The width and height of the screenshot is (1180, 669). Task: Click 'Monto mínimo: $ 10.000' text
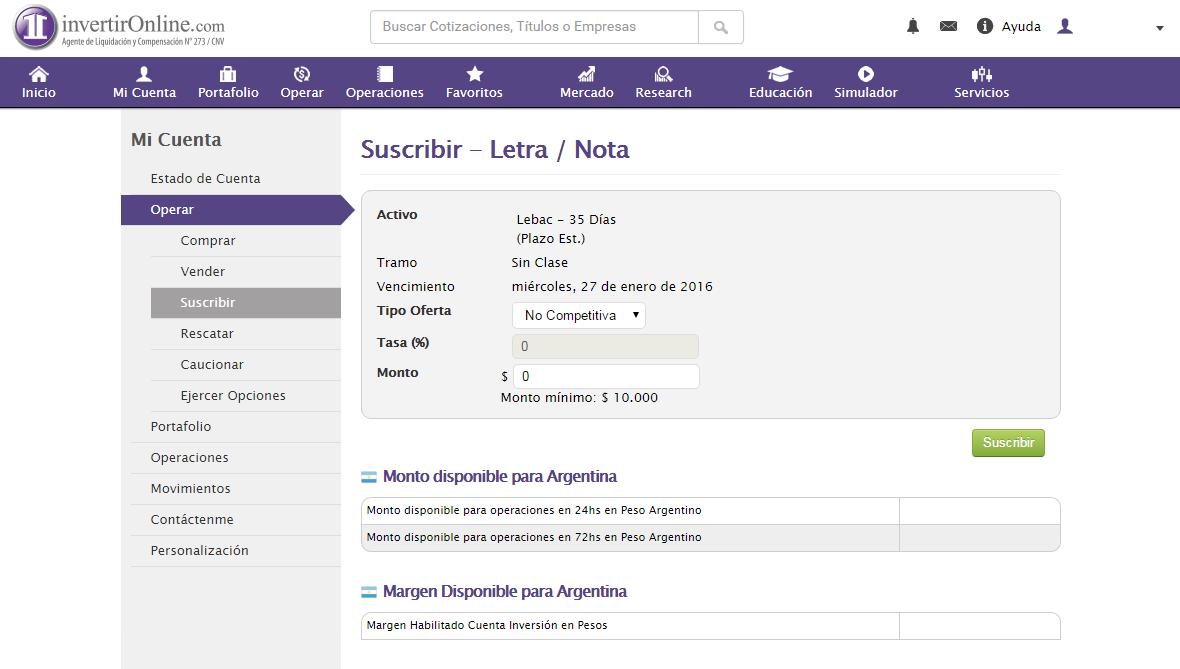click(x=579, y=397)
